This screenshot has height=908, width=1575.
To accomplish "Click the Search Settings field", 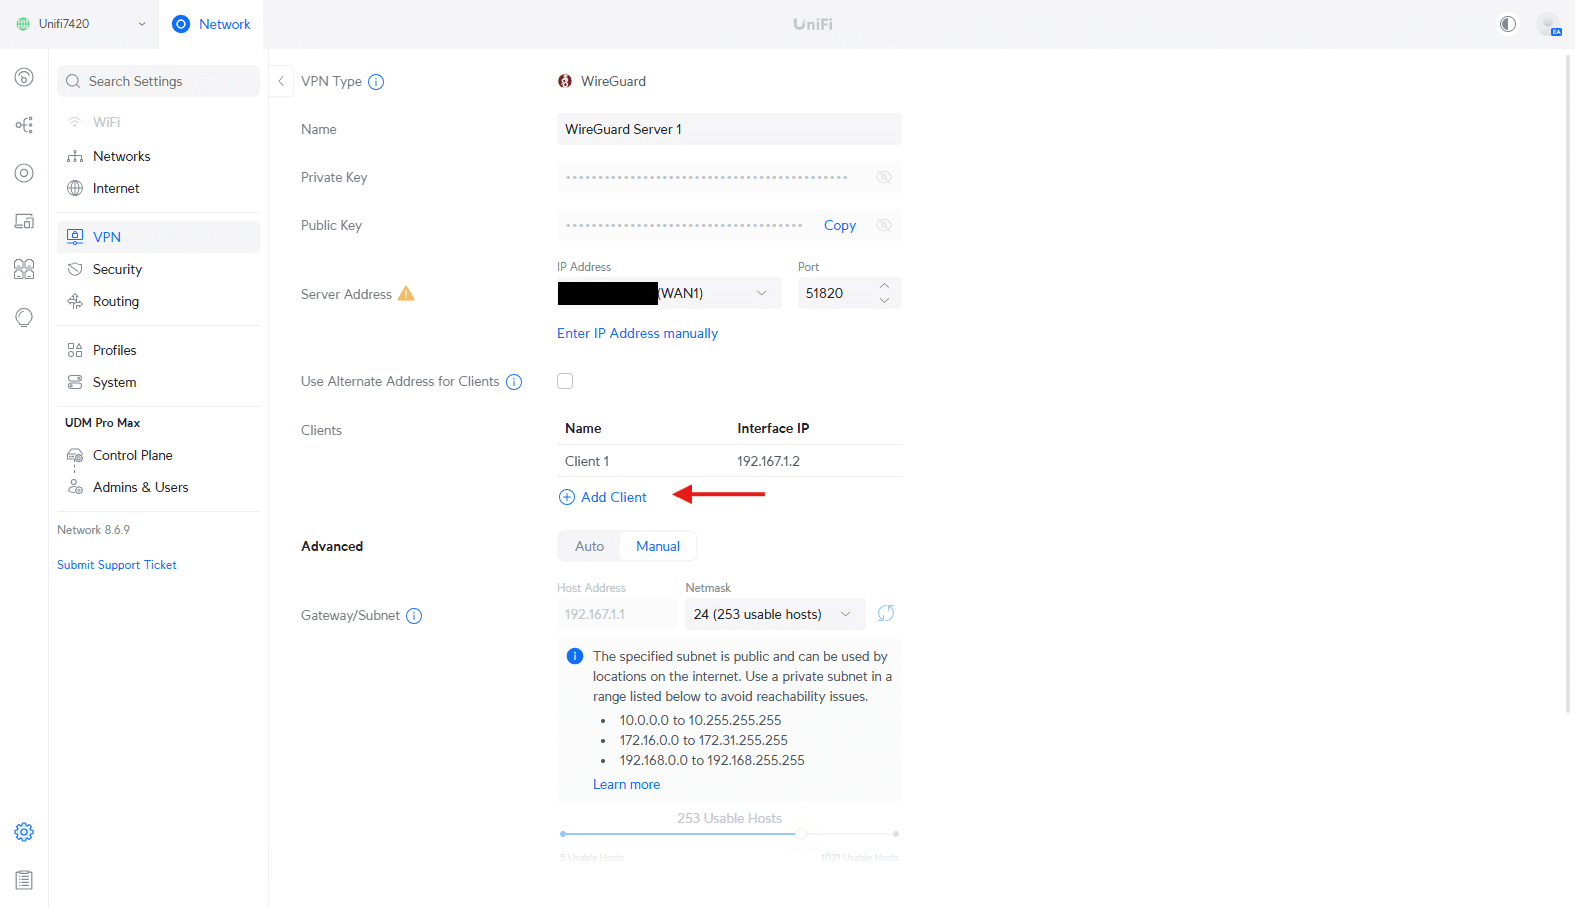I will tap(158, 81).
